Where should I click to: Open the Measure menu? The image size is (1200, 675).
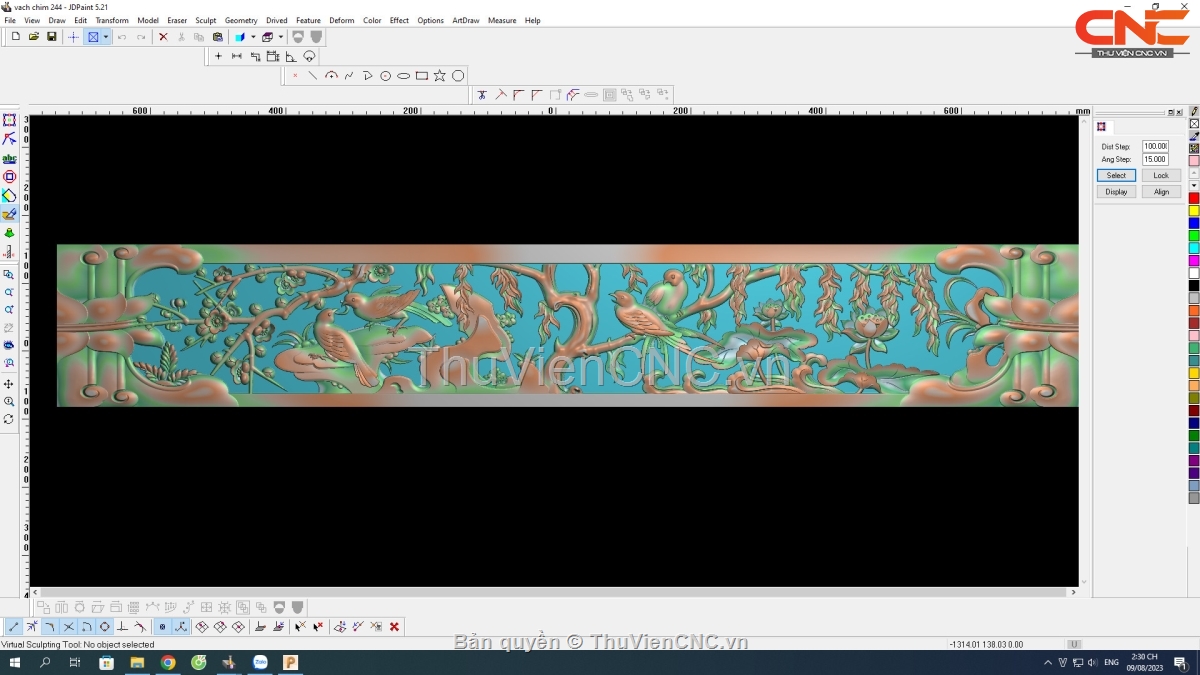pyautogui.click(x=502, y=20)
